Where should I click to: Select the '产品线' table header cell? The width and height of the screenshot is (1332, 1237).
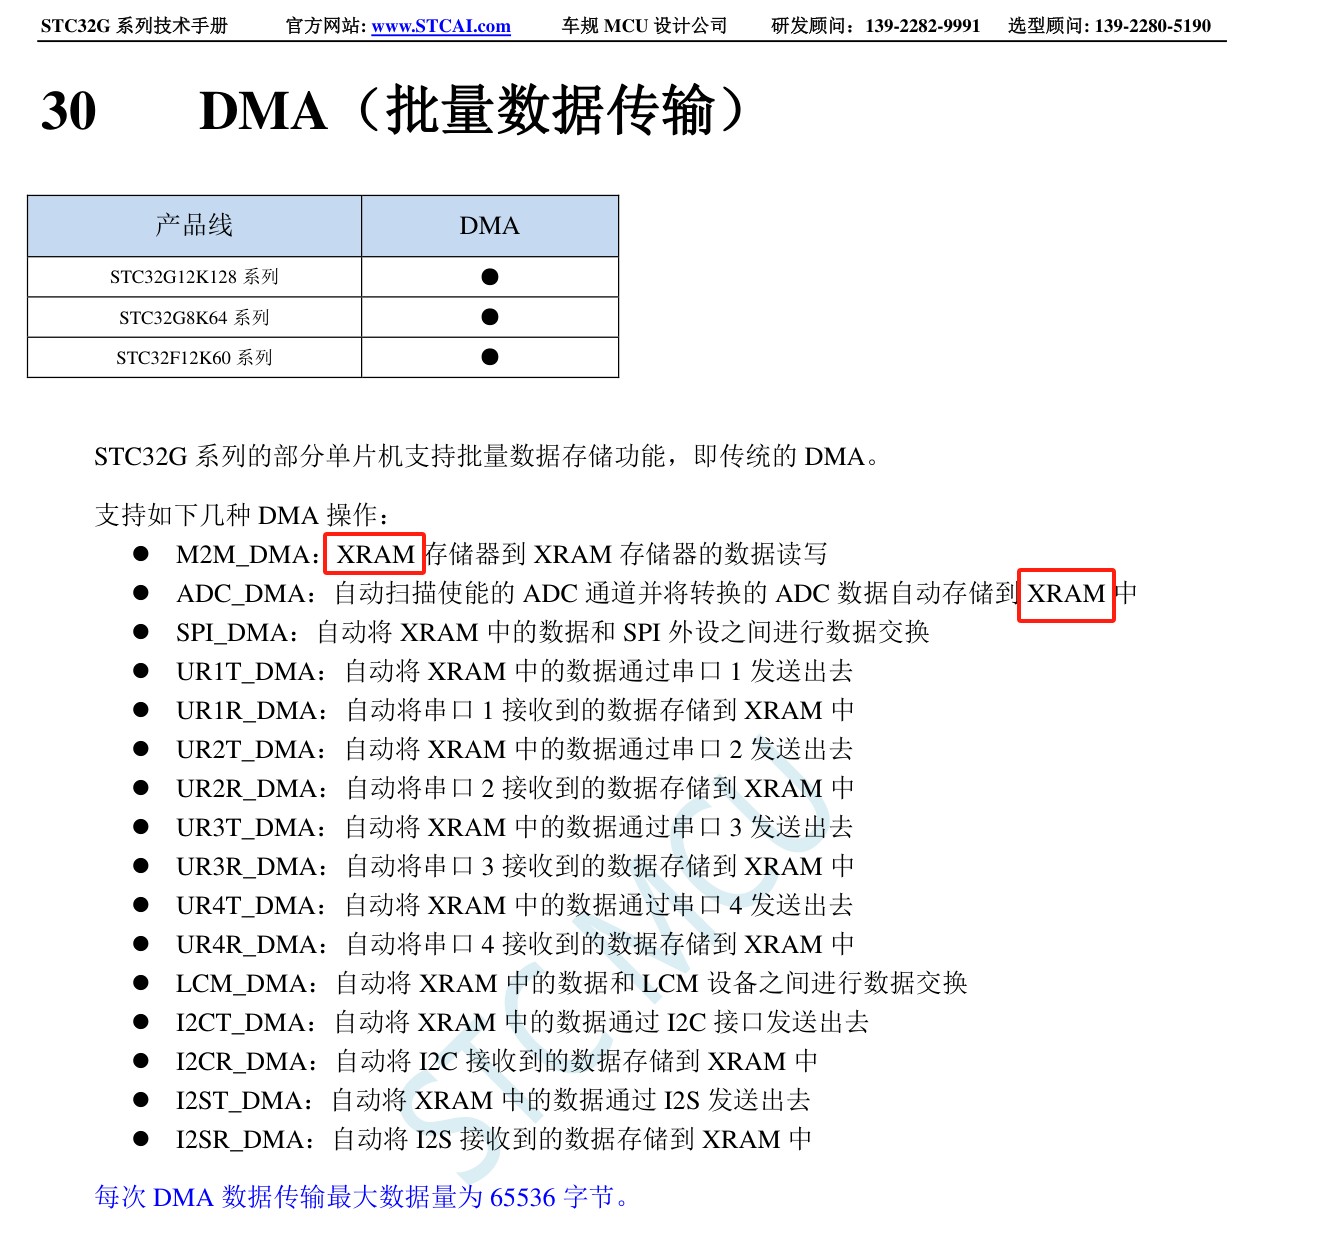[x=194, y=226]
